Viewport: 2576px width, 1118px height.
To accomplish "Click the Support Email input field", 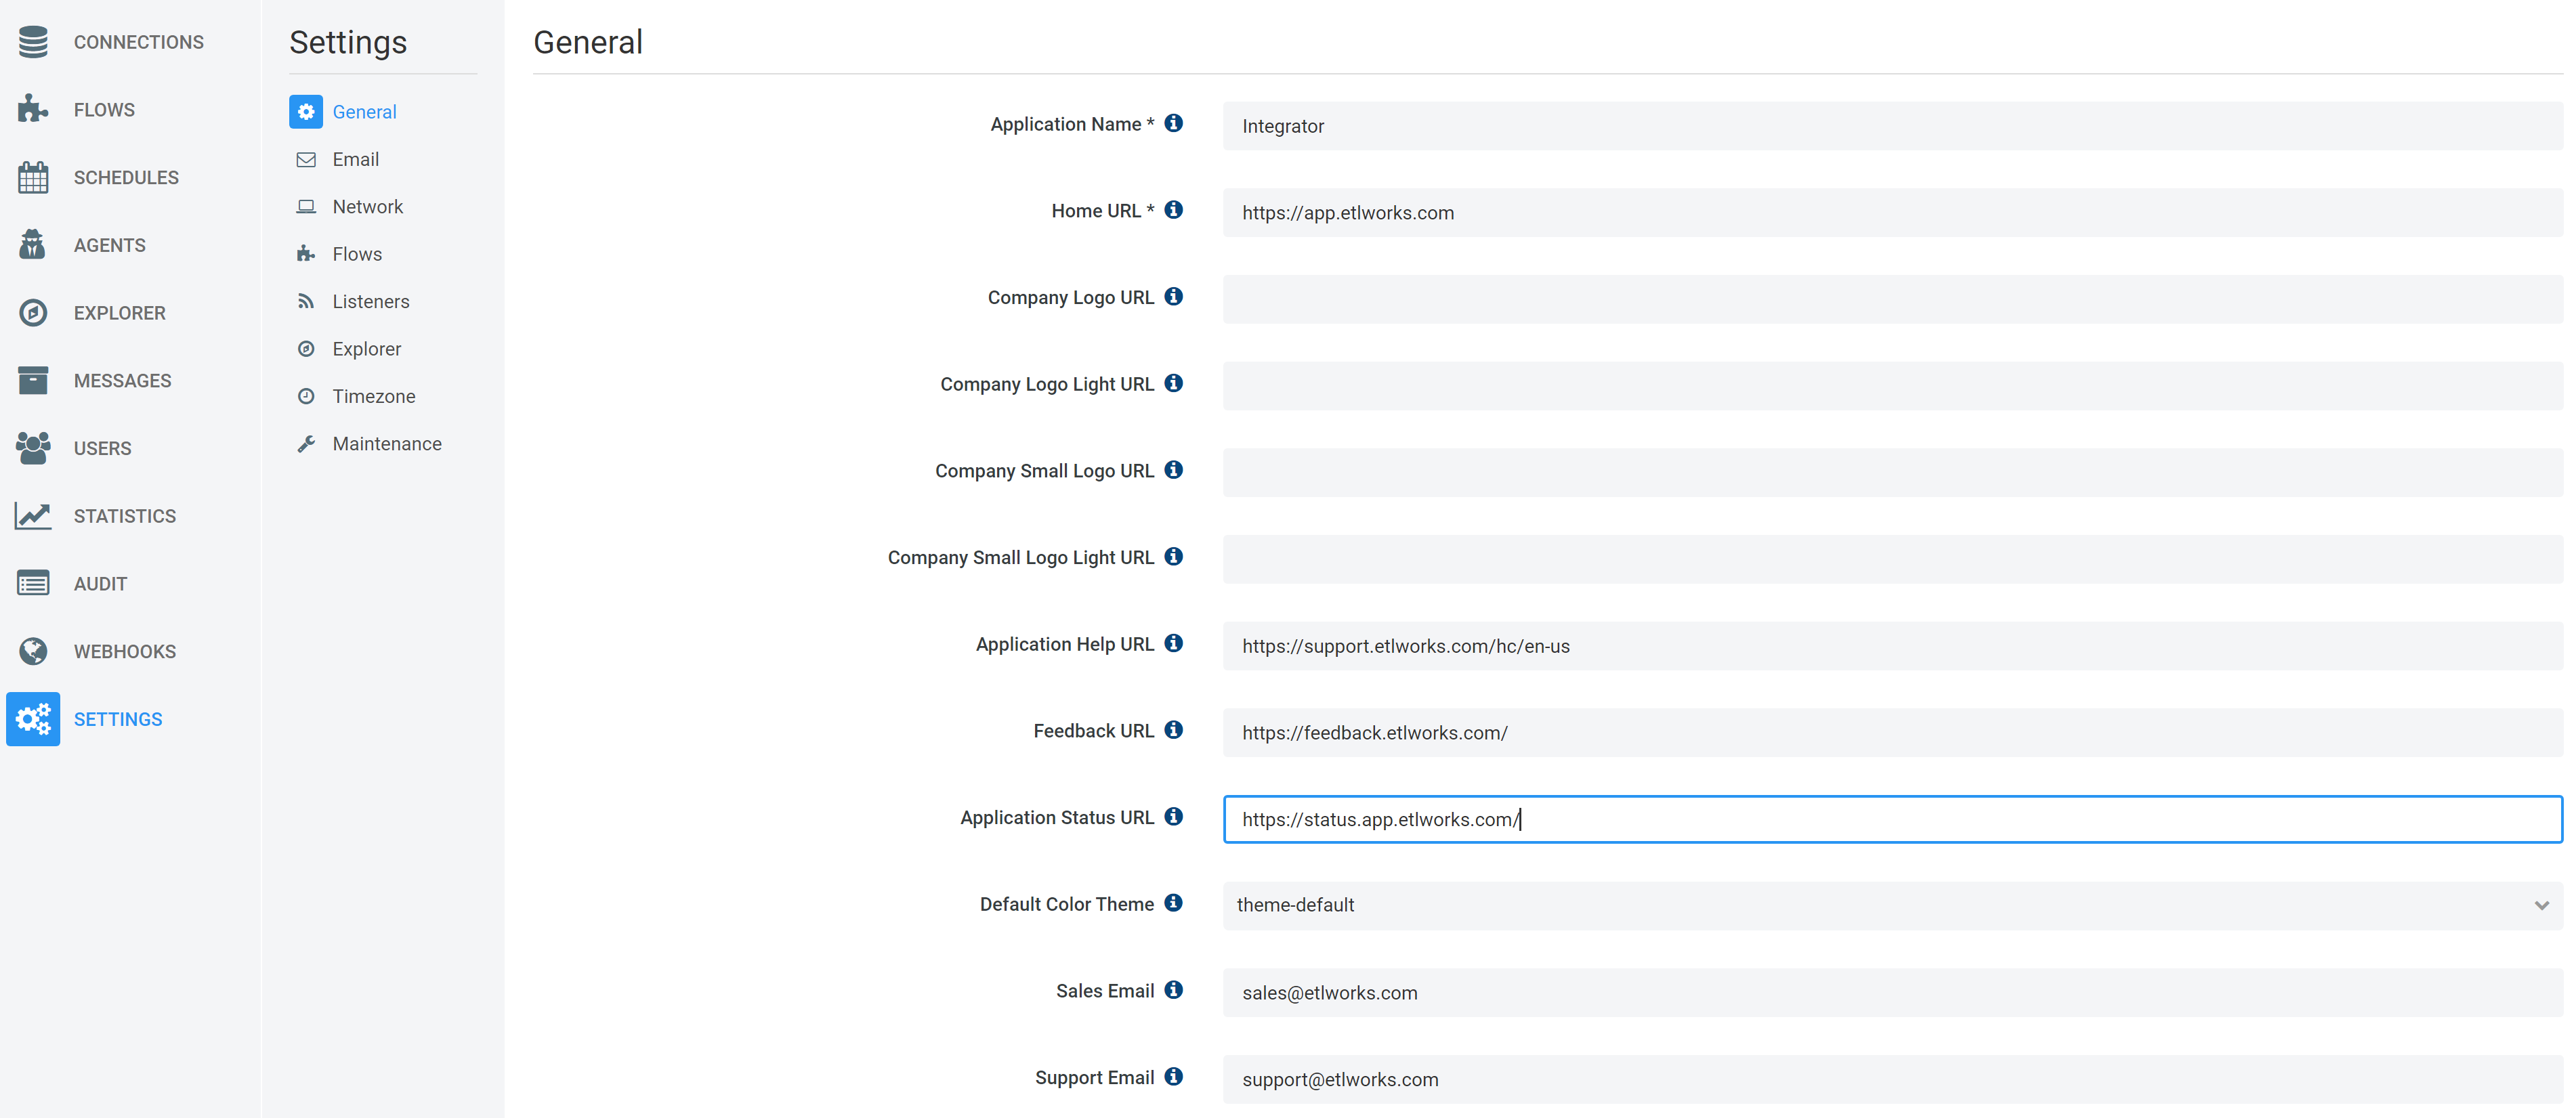I will [x=1892, y=1080].
